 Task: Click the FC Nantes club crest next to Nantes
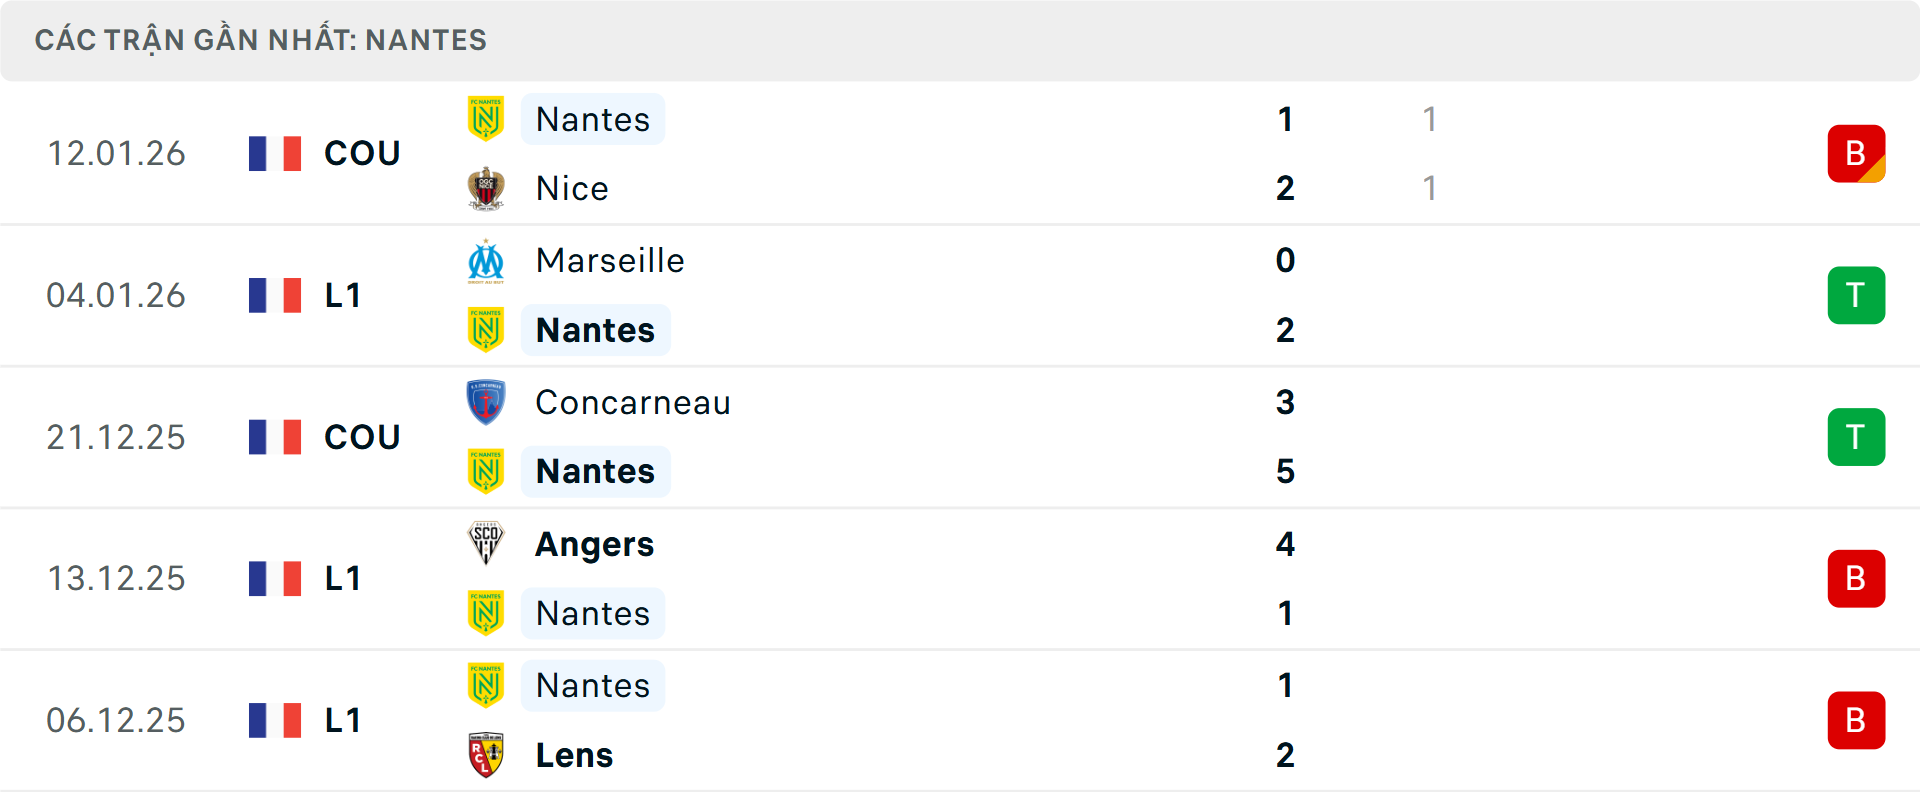coord(486,118)
